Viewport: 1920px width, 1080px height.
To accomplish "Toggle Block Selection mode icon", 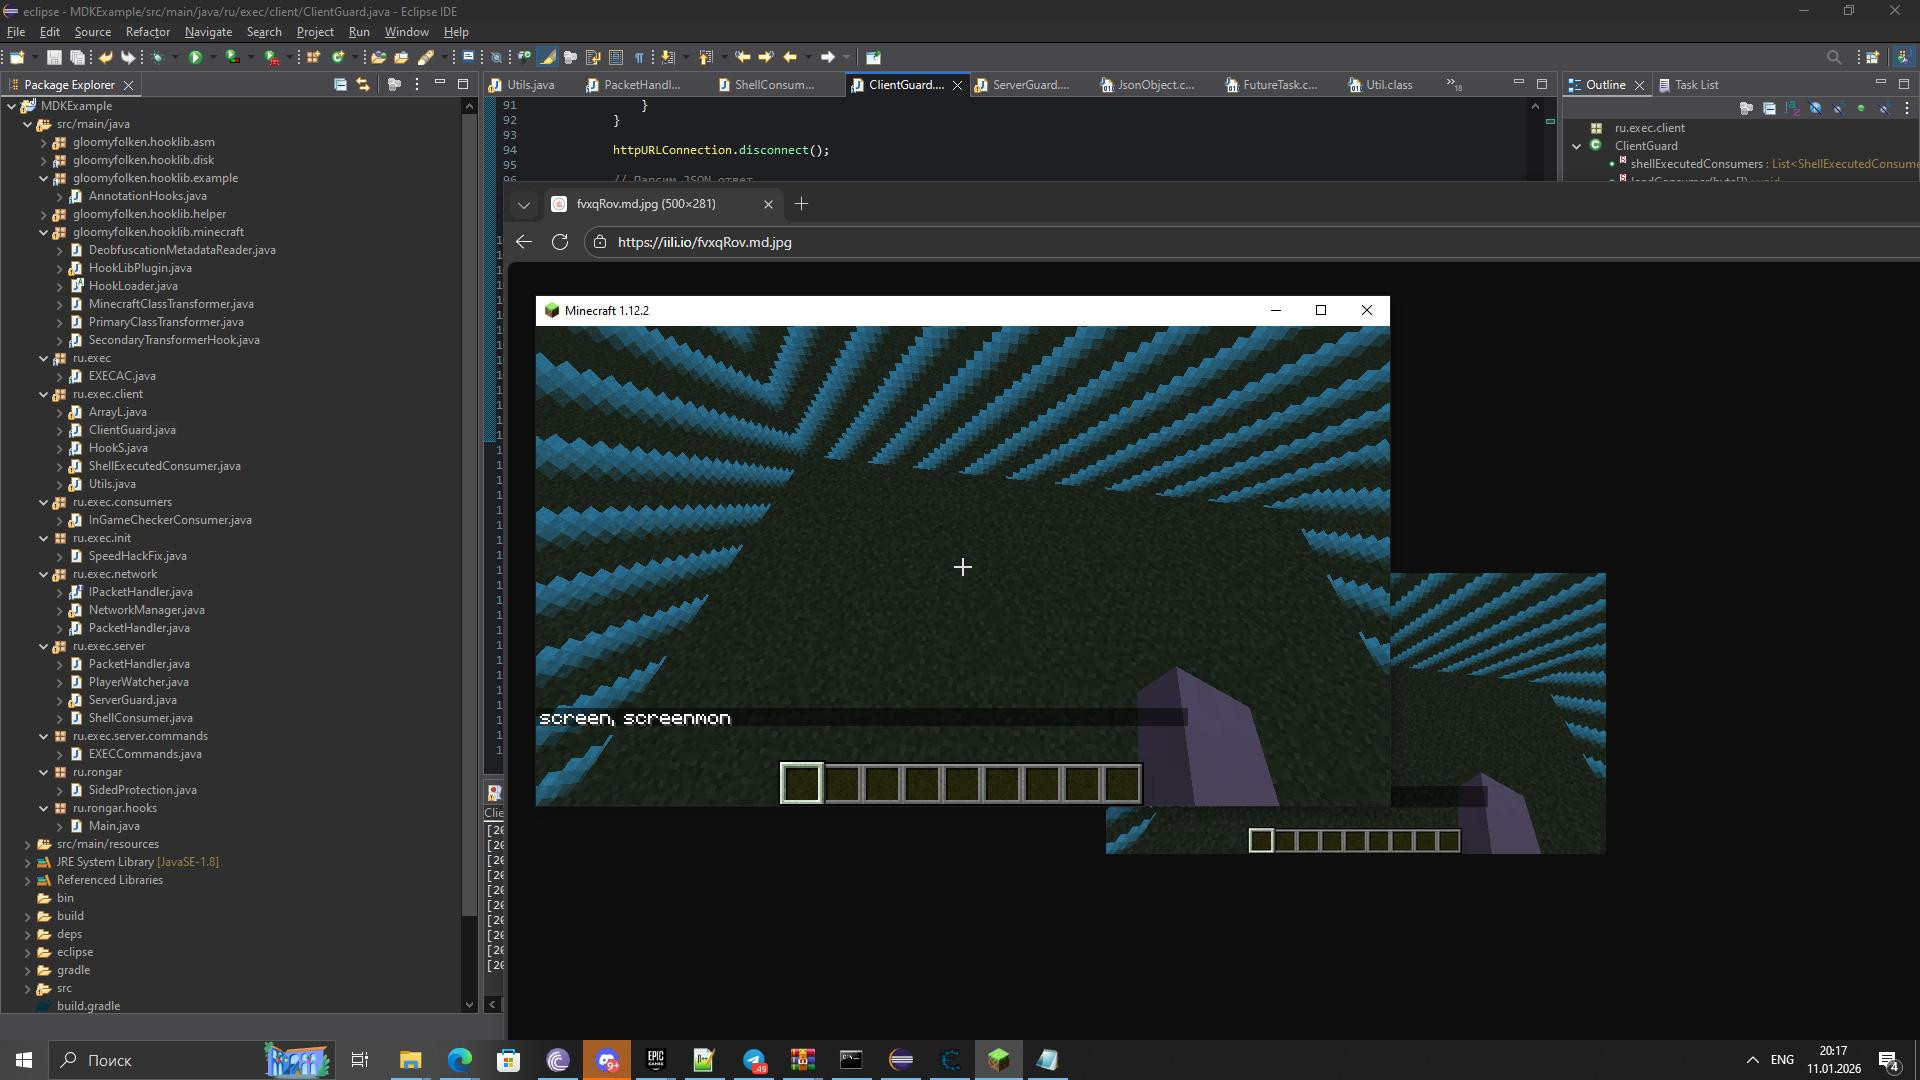I will pos(616,58).
